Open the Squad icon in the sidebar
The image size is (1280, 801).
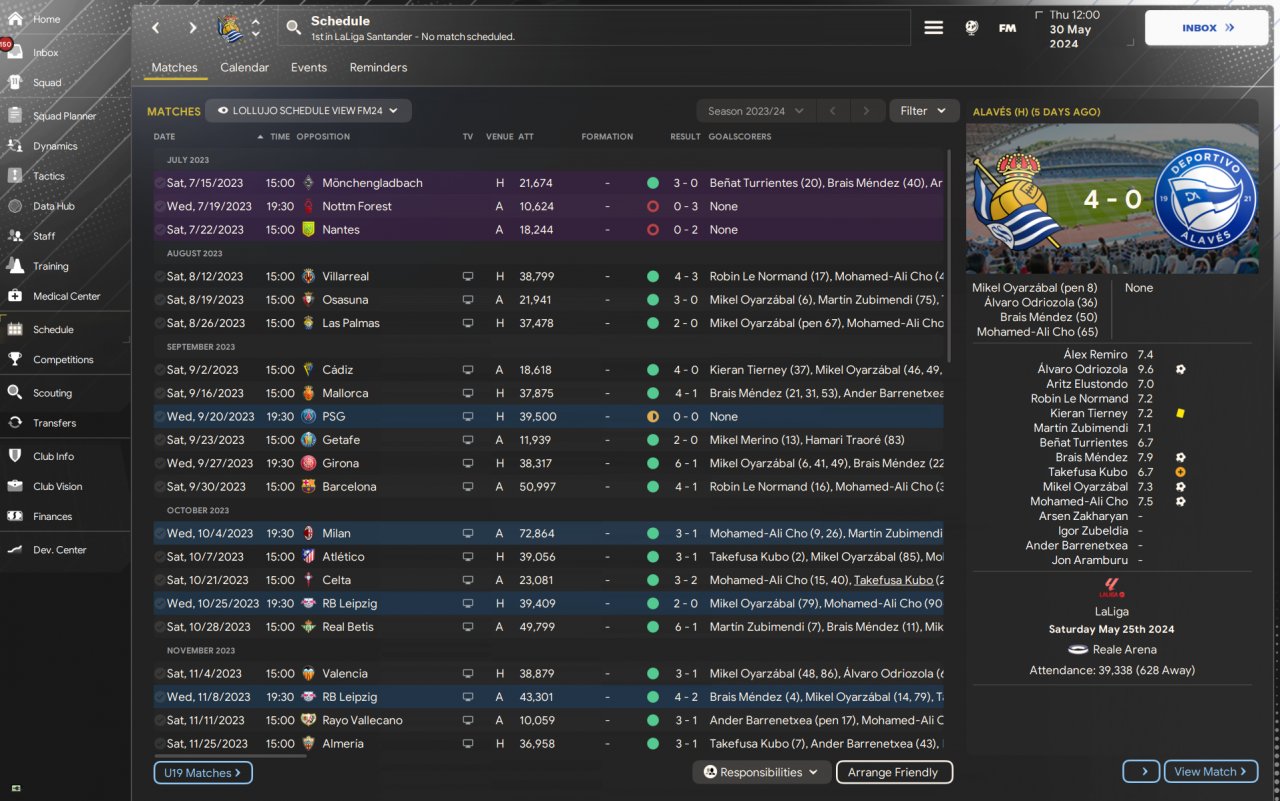15,83
